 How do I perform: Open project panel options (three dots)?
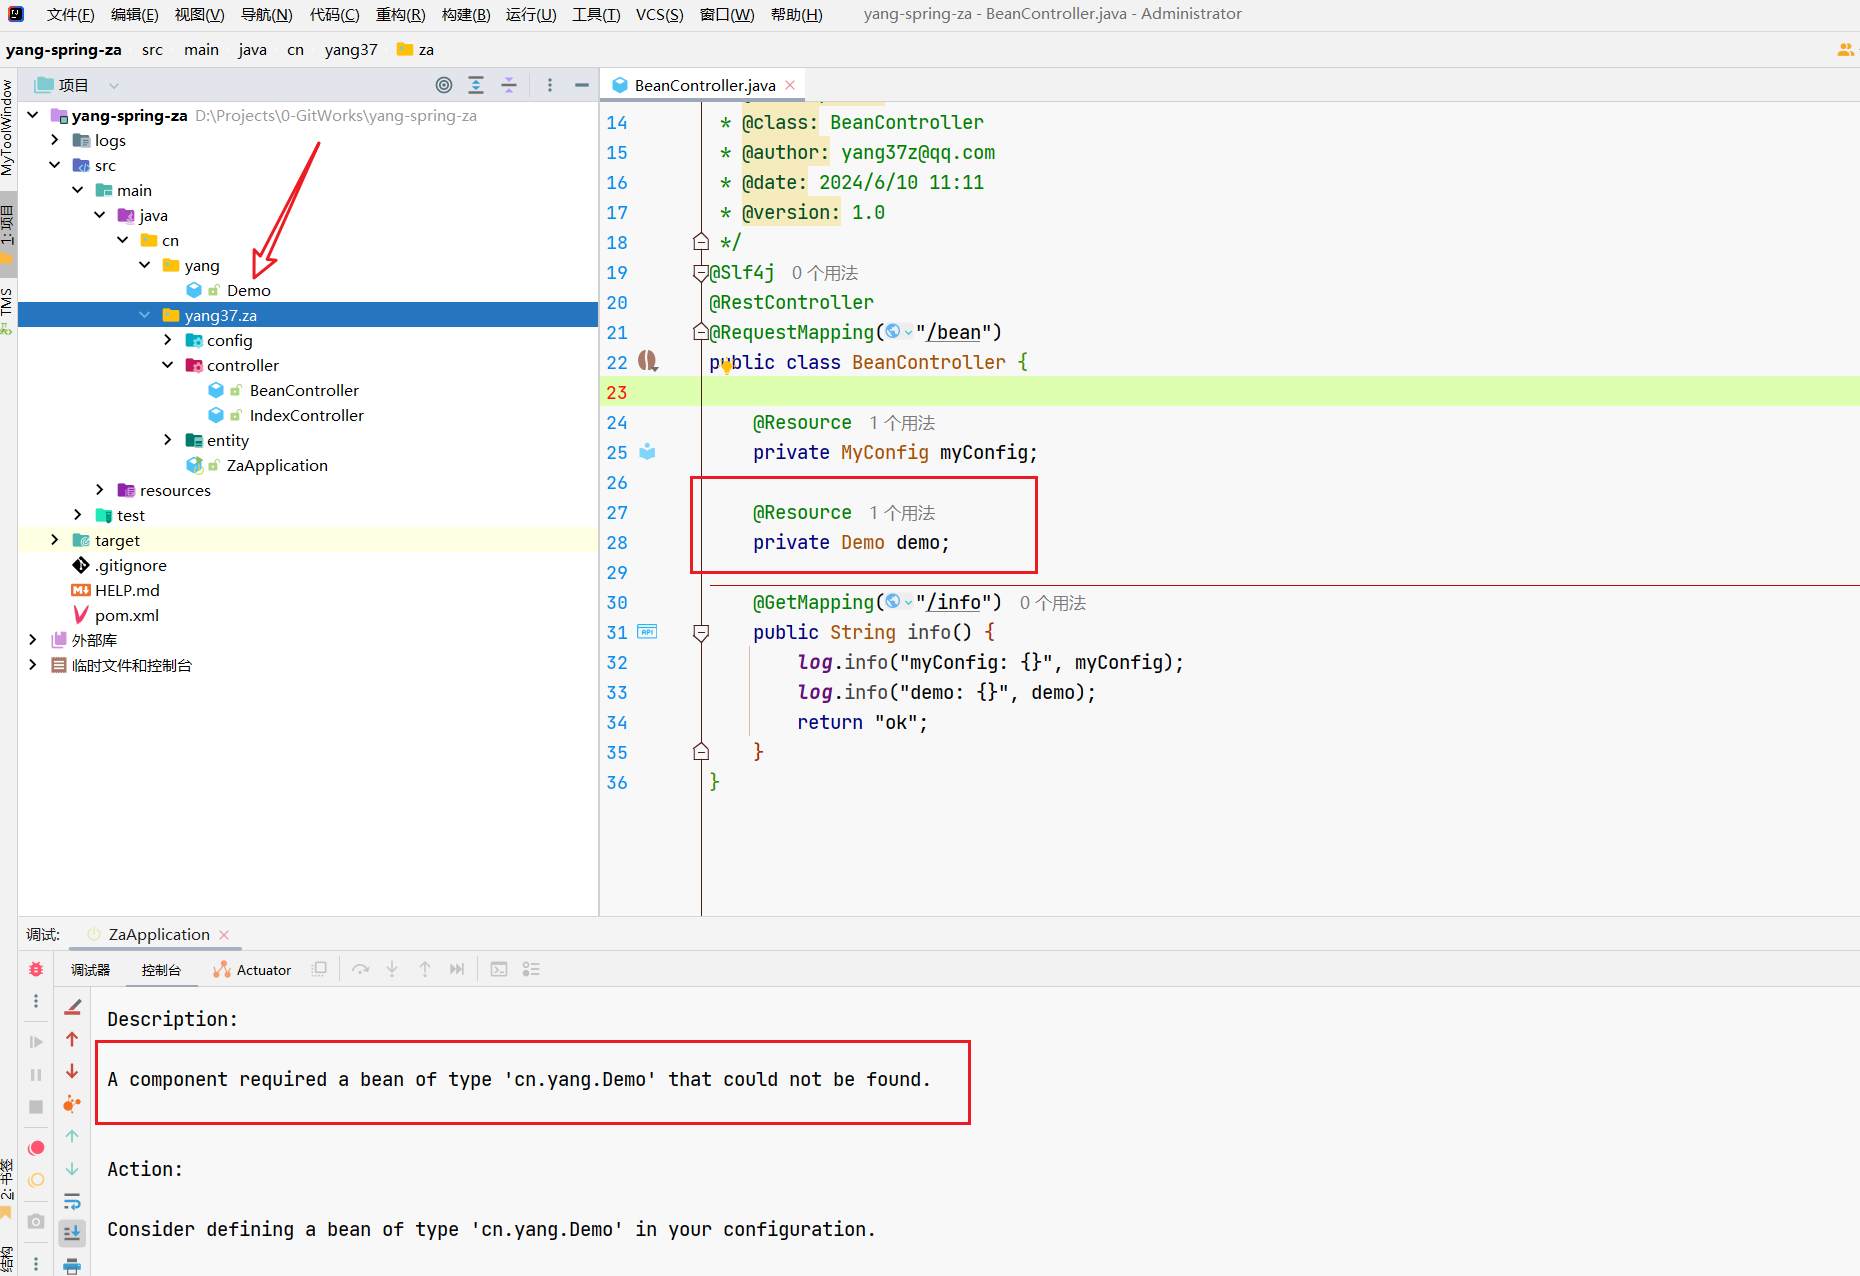549,85
